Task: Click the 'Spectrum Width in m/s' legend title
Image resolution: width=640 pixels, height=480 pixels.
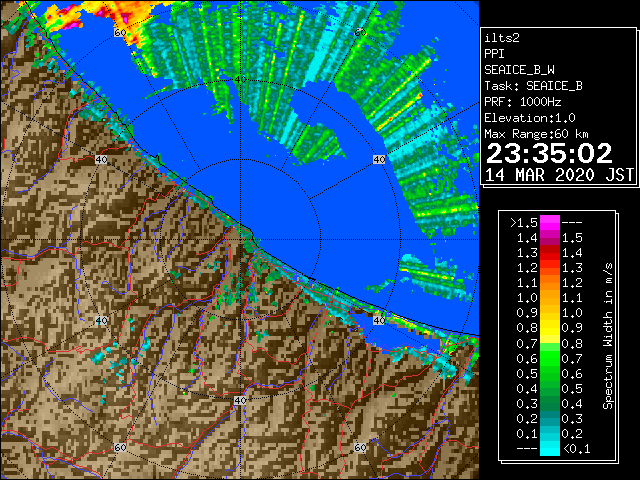Action: tap(608, 336)
